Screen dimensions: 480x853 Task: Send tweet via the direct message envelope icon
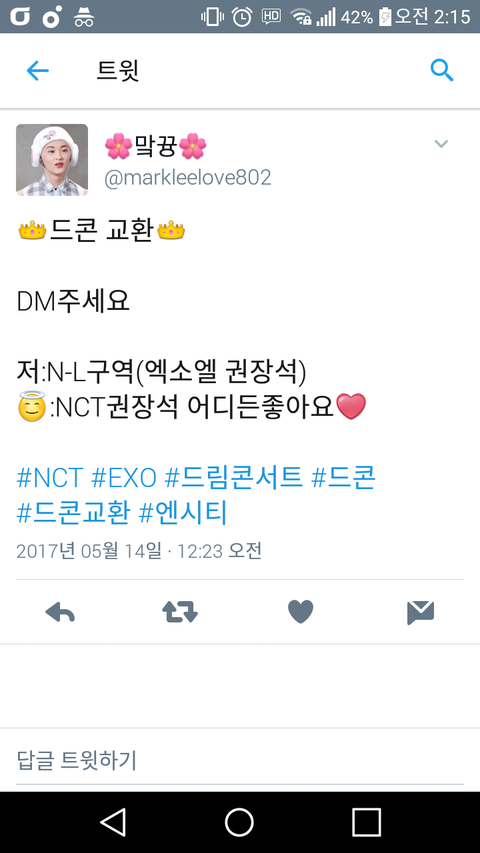[420, 613]
